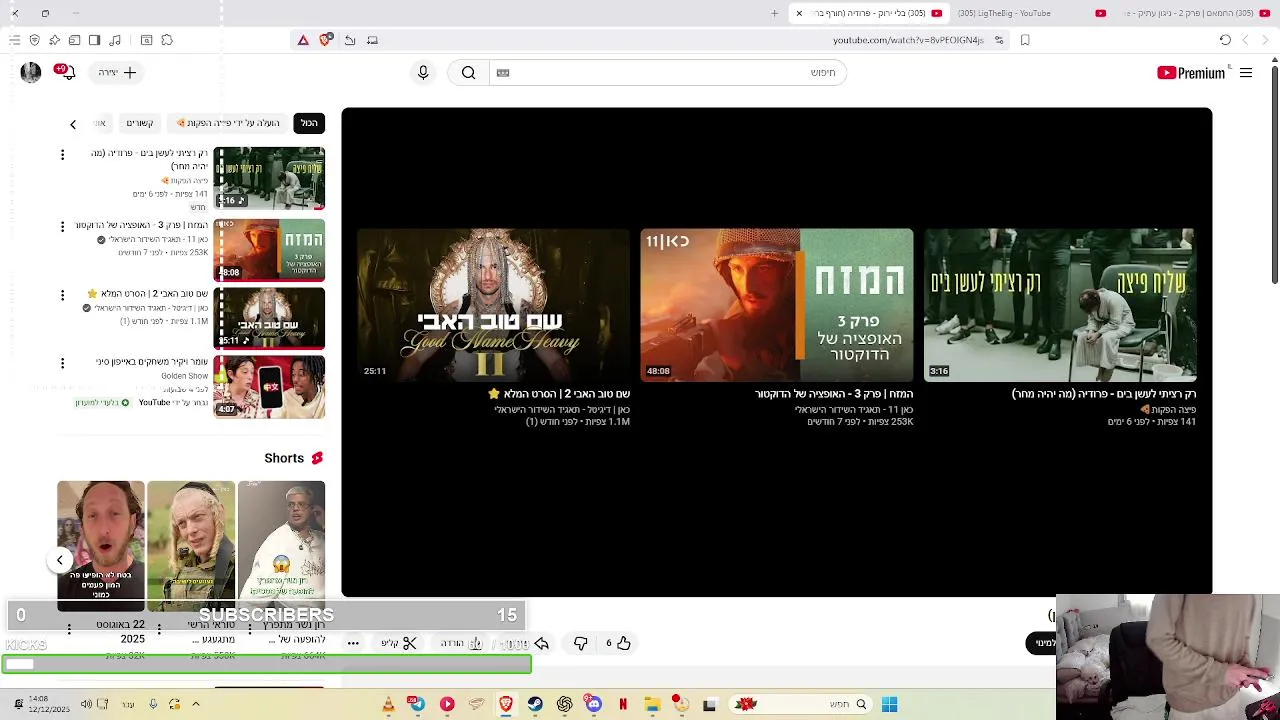Image resolution: width=1280 pixels, height=720 pixels.
Task: Open the media control music note icon
Action: [115, 40]
